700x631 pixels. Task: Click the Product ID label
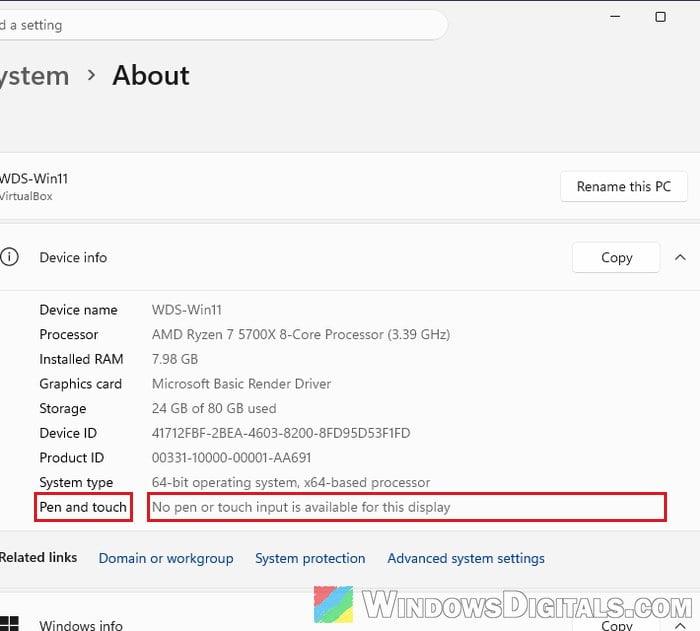pos(71,458)
